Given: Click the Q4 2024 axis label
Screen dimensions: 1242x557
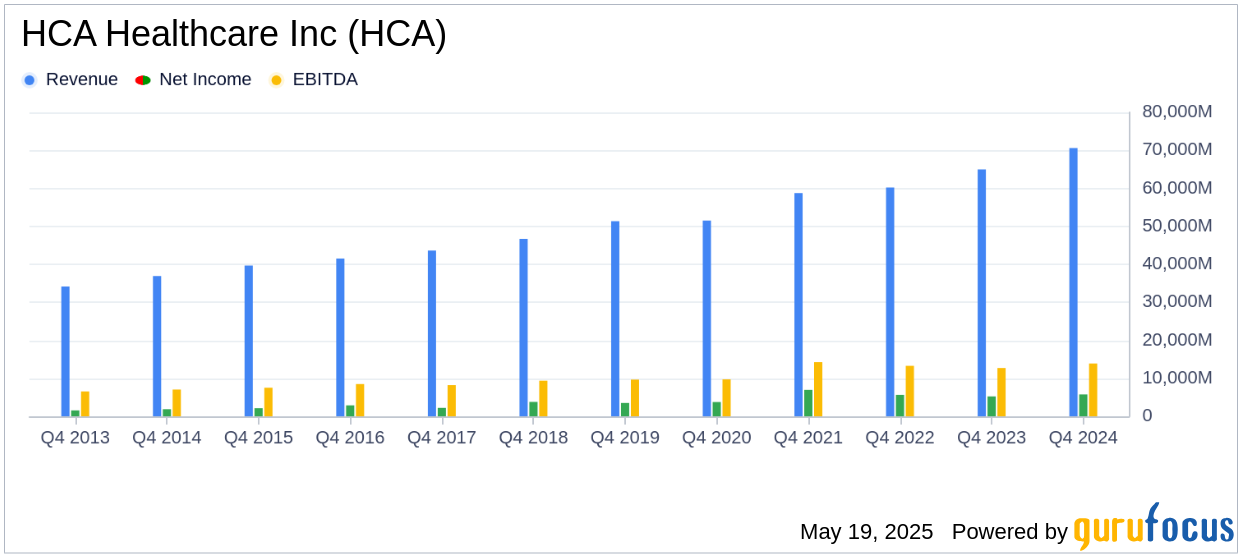Looking at the screenshot, I should (x=1083, y=438).
